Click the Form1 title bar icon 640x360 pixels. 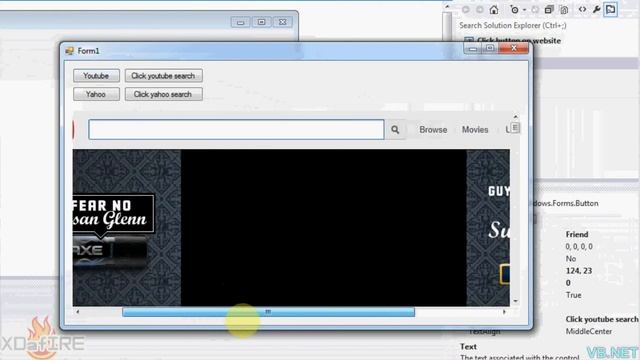(69, 51)
